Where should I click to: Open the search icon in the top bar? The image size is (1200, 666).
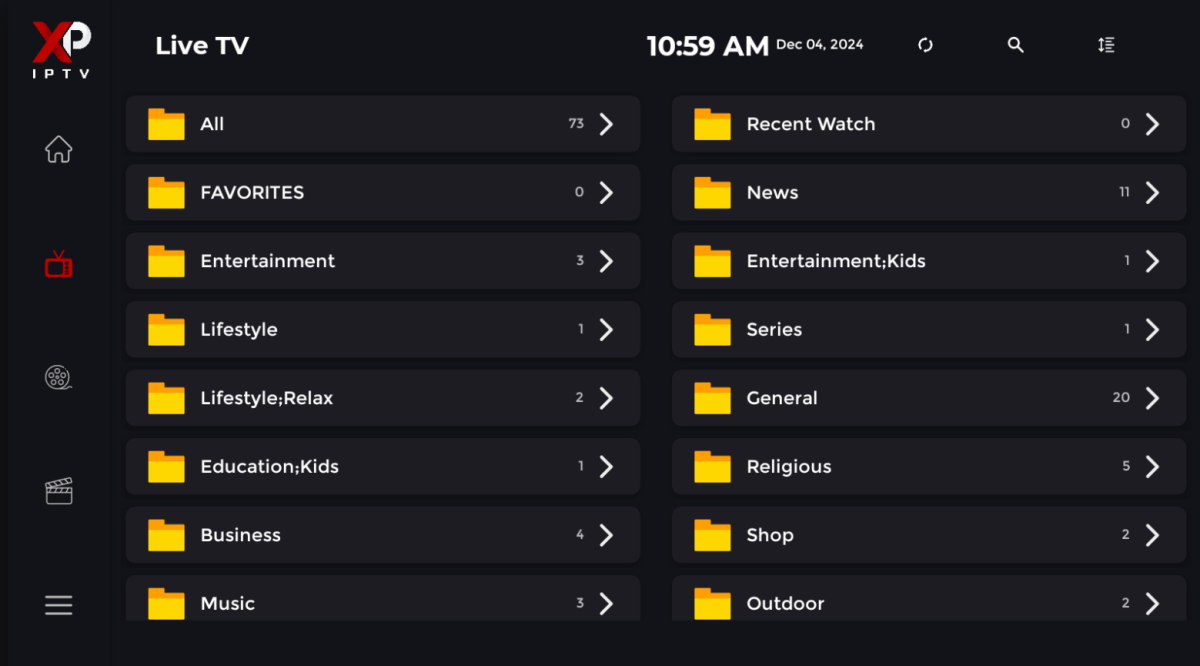tap(1015, 45)
